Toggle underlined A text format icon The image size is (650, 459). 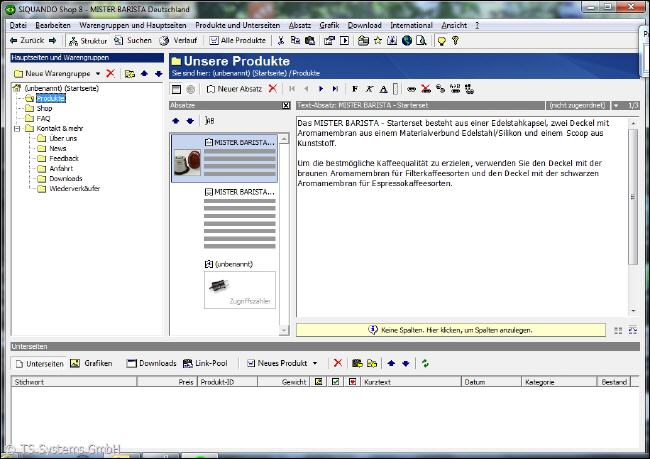point(383,89)
